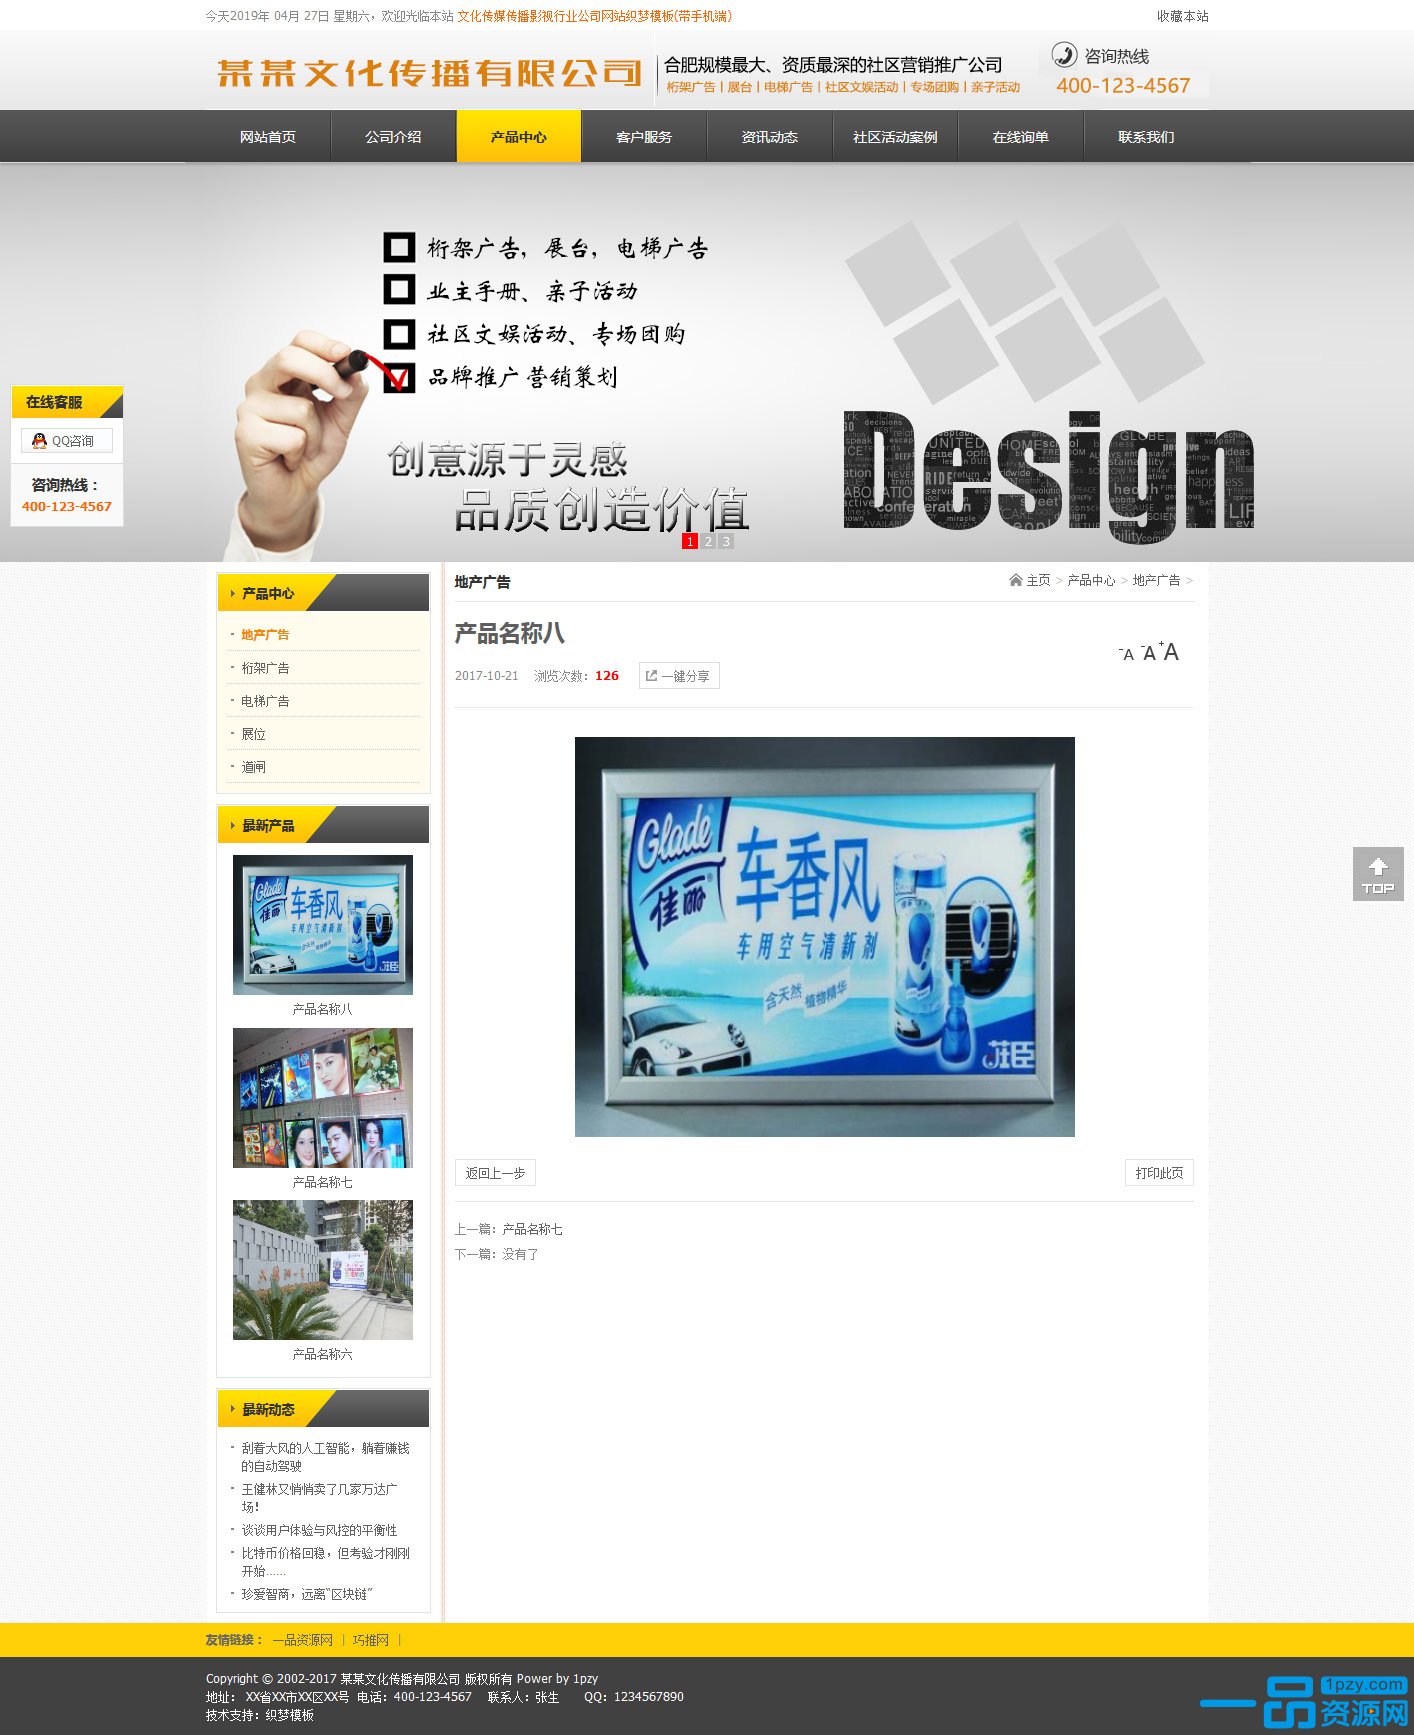Select banner slide 1 indicator
Screen dimensions: 1414x1735
[x=690, y=541]
